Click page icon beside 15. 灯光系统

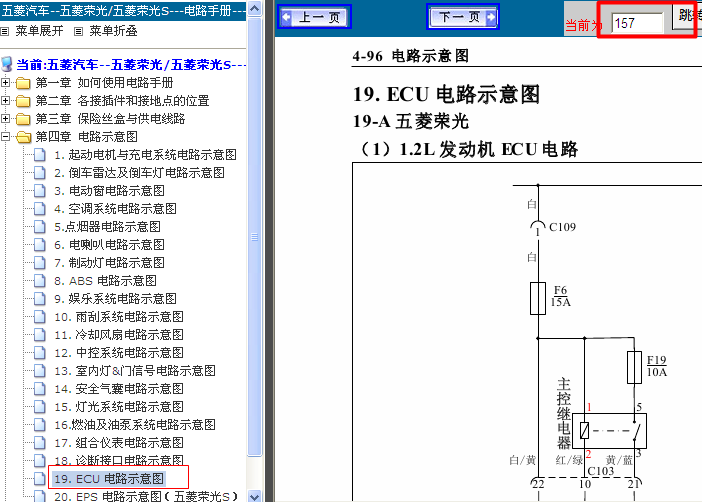(x=40, y=407)
